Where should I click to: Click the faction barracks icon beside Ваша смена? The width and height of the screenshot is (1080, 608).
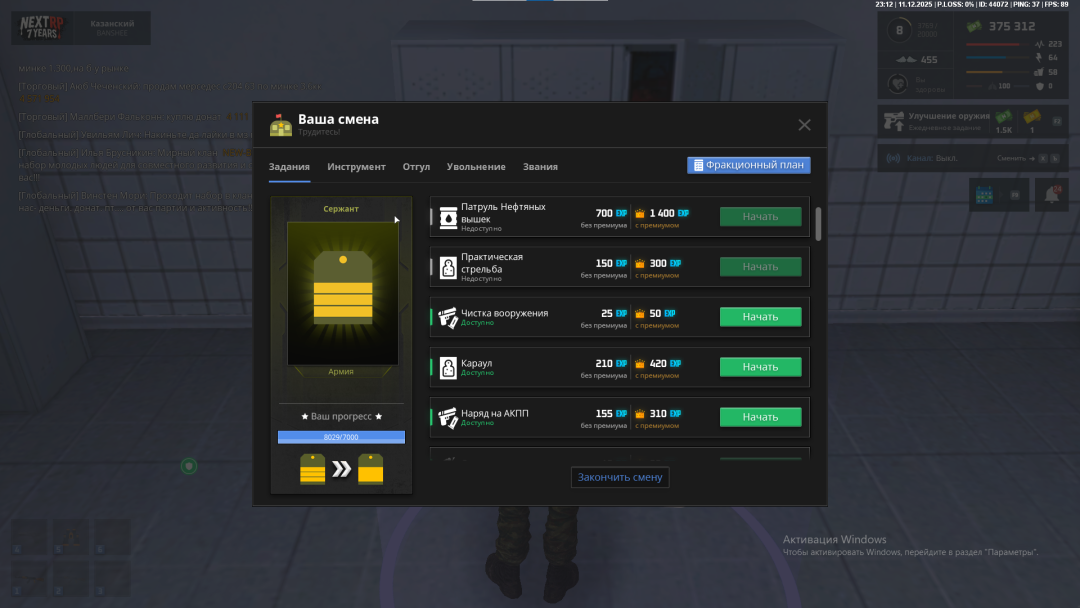coord(281,125)
